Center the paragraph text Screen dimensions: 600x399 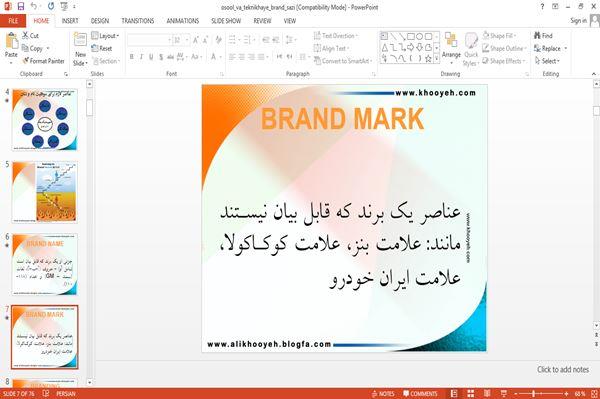click(x=241, y=57)
